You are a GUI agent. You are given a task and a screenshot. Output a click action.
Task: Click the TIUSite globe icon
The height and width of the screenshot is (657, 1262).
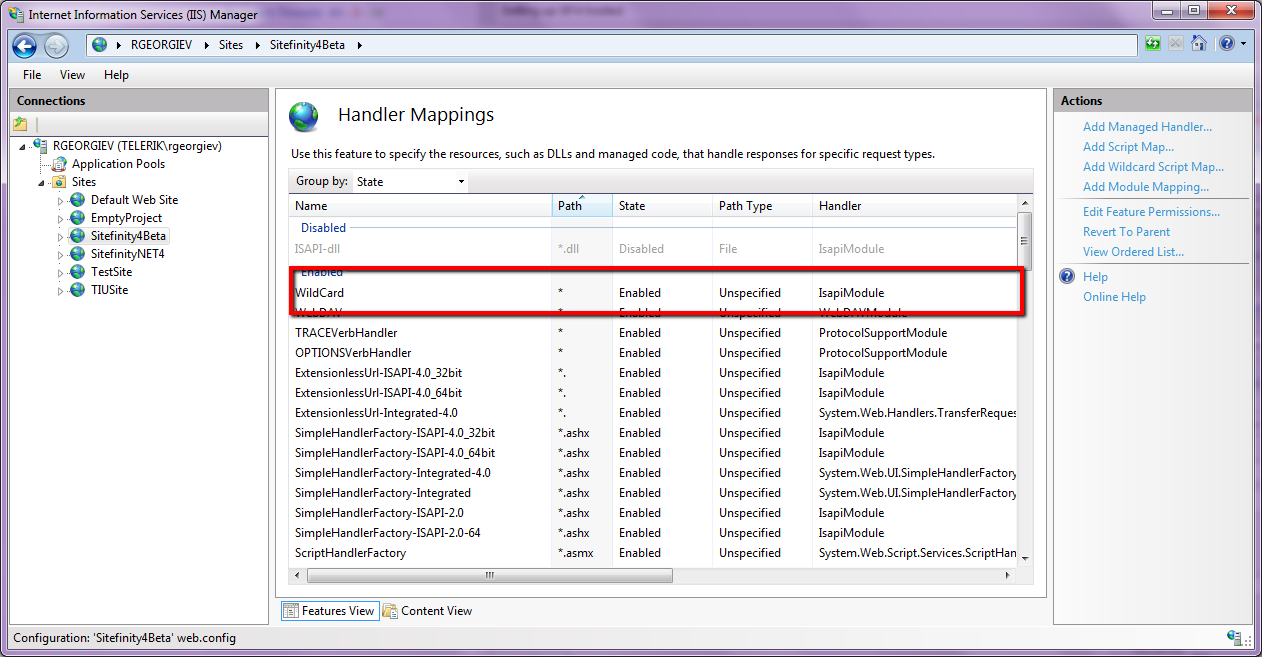tap(77, 290)
